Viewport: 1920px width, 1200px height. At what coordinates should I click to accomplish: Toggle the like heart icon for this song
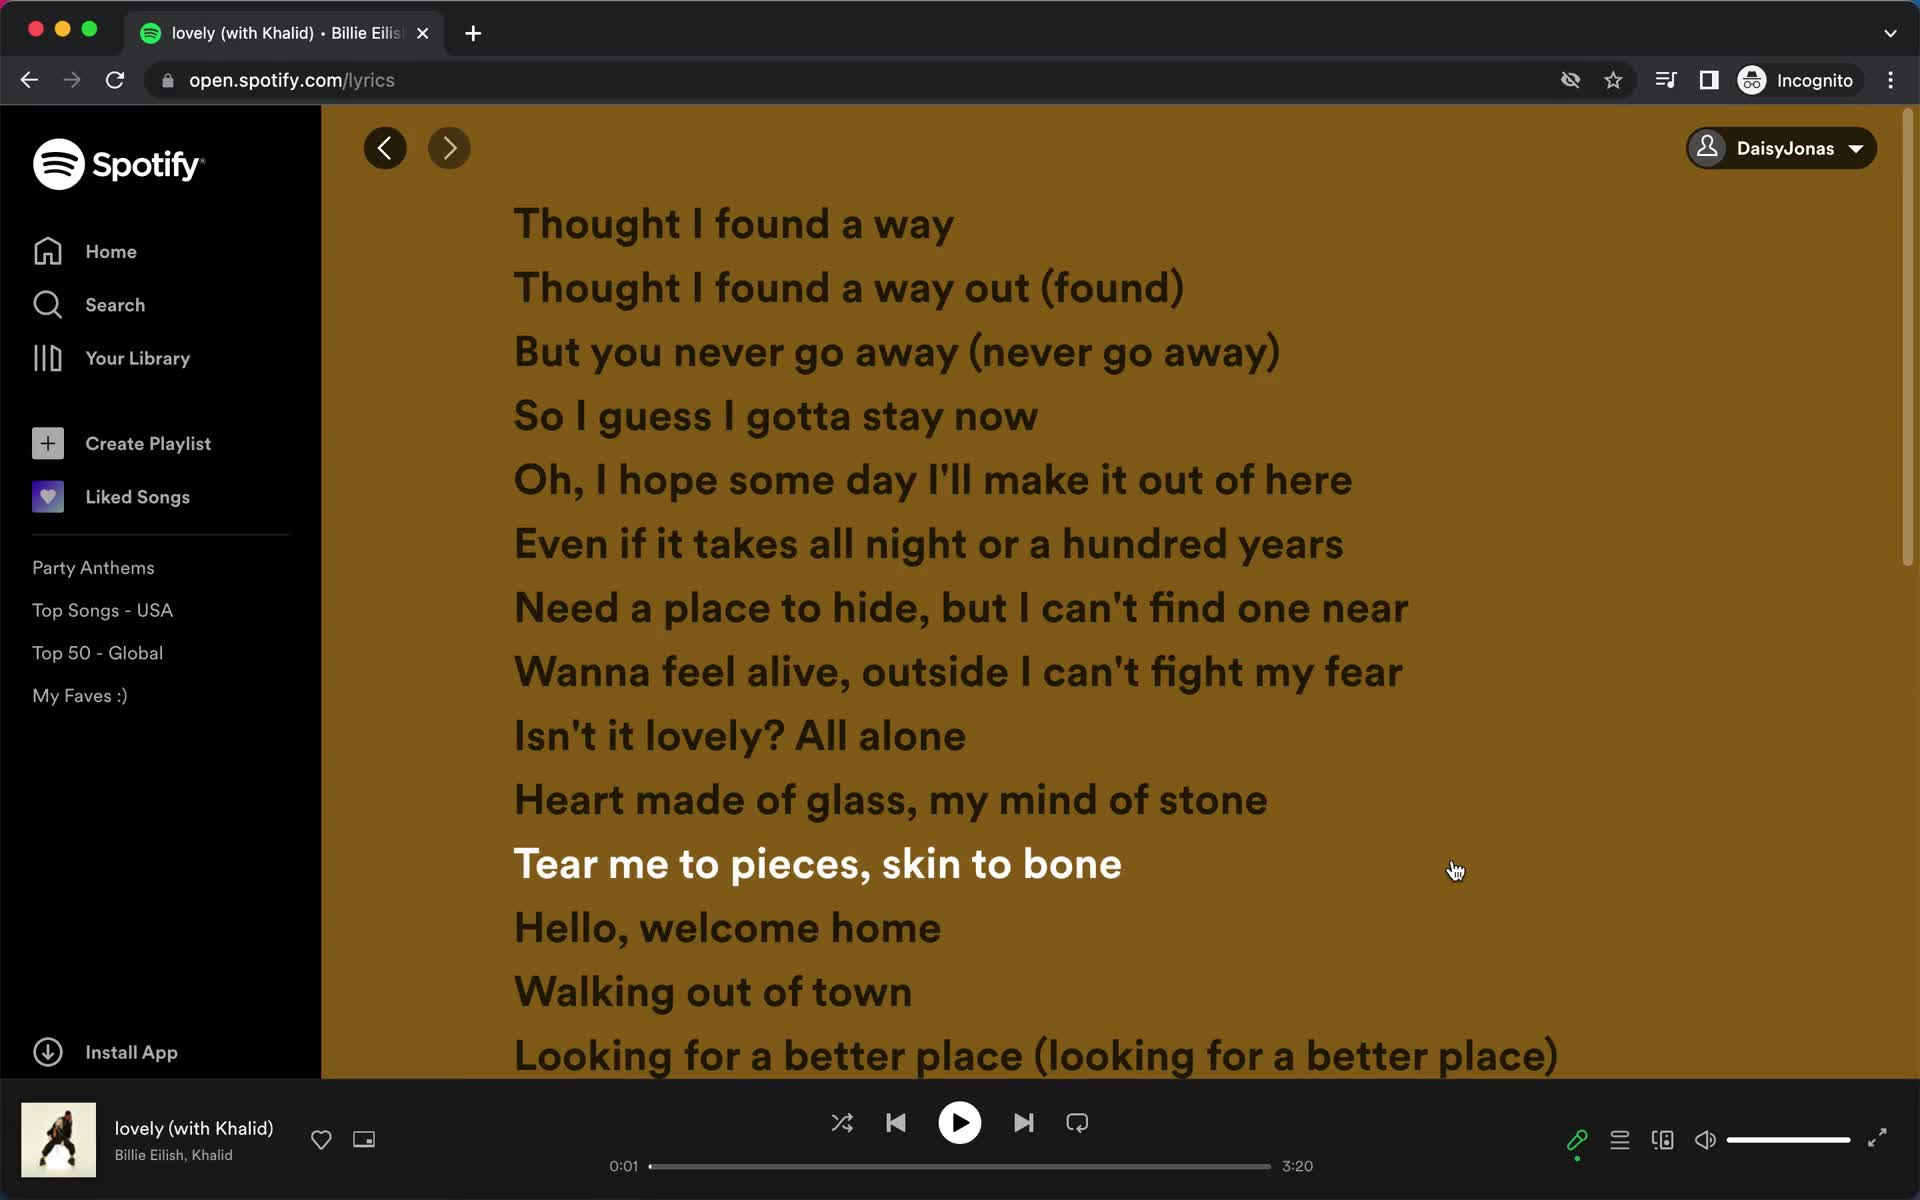(x=321, y=1139)
